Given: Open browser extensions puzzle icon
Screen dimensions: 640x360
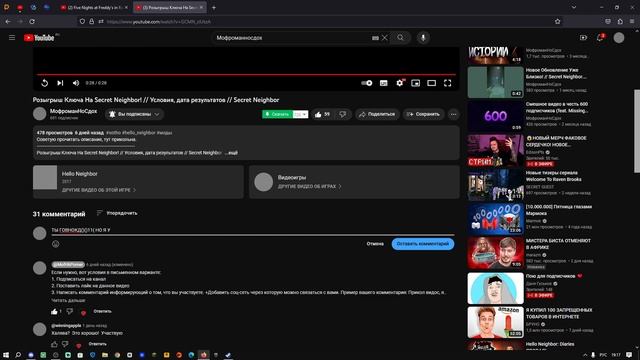Looking at the screenshot, I should [x=620, y=22].
